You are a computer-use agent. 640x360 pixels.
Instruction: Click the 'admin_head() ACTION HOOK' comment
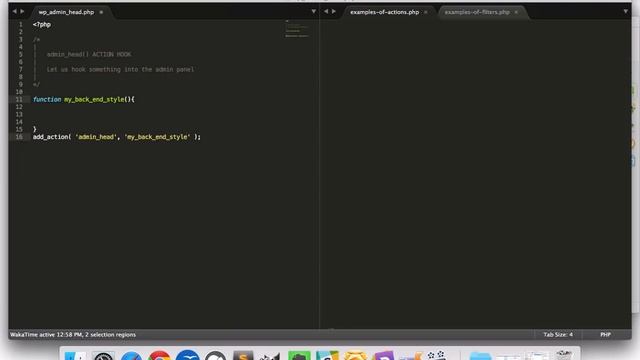click(x=89, y=54)
